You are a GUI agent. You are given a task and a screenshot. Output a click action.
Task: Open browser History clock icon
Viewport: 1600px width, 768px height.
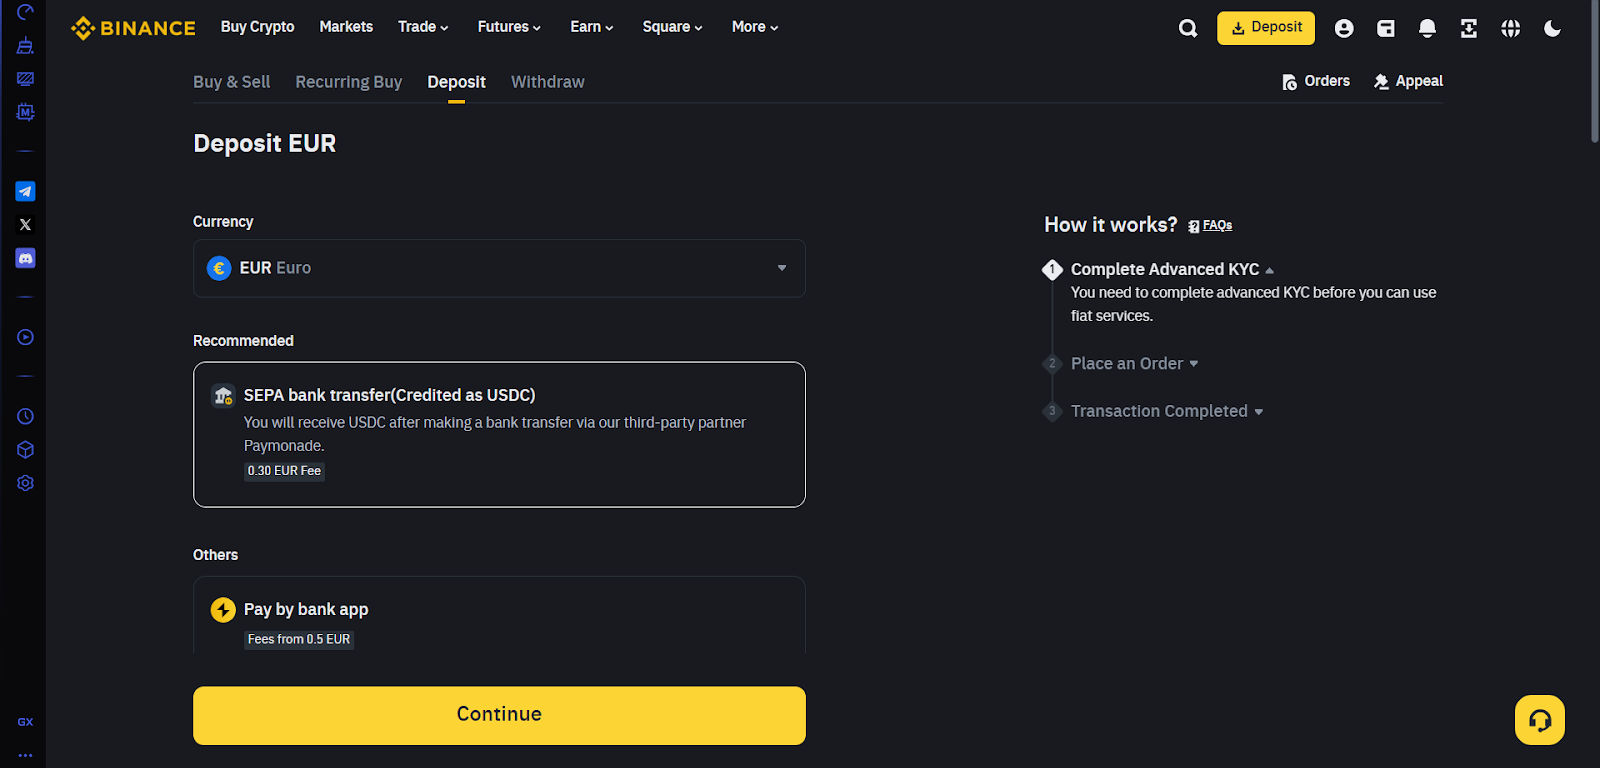click(x=25, y=416)
